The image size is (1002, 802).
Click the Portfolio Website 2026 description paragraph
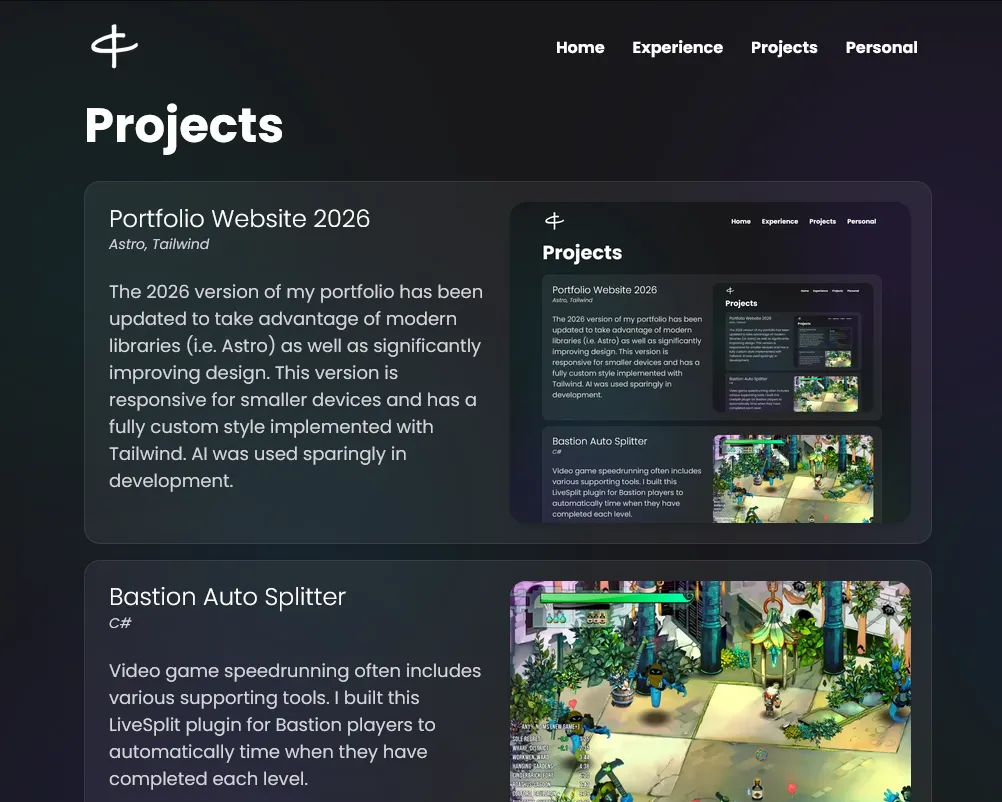tap(296, 386)
